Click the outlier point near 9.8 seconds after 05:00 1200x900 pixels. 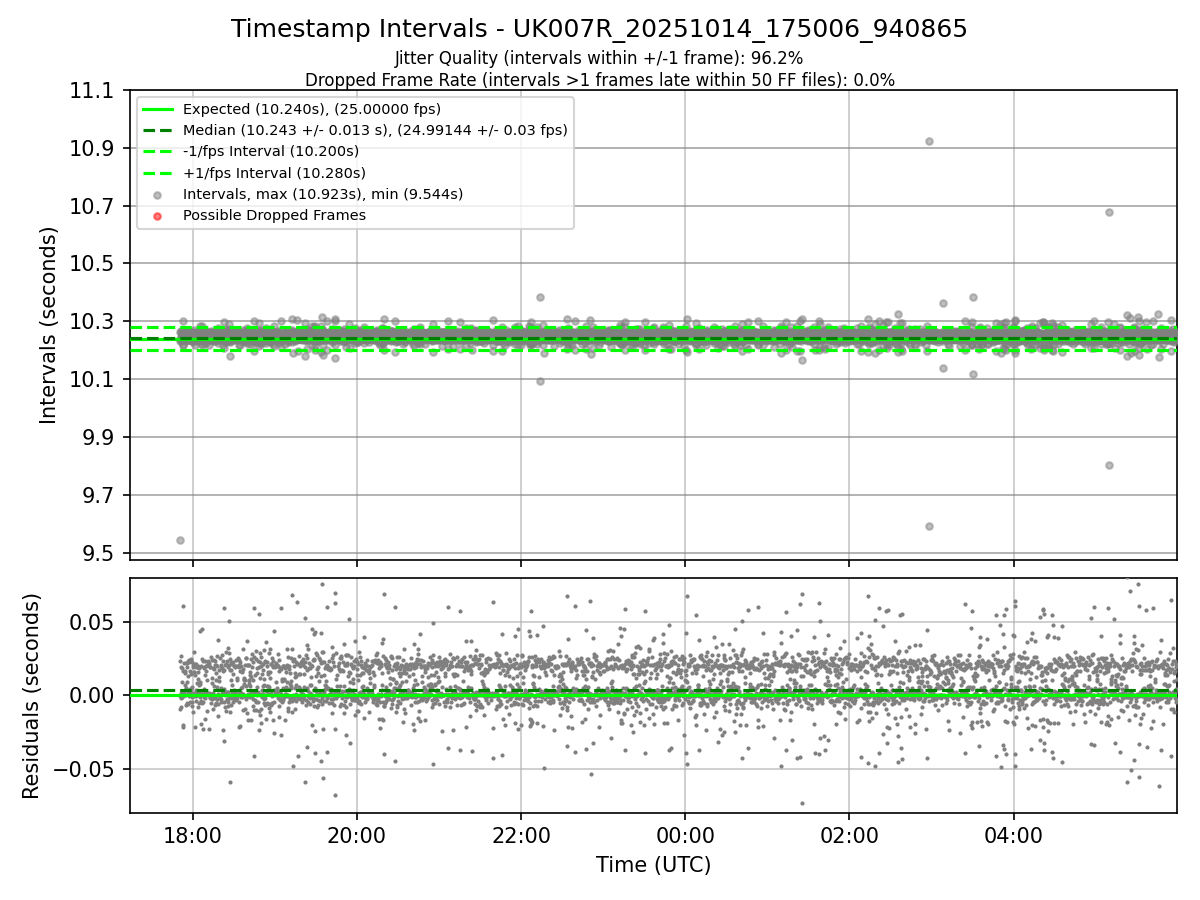(1109, 465)
